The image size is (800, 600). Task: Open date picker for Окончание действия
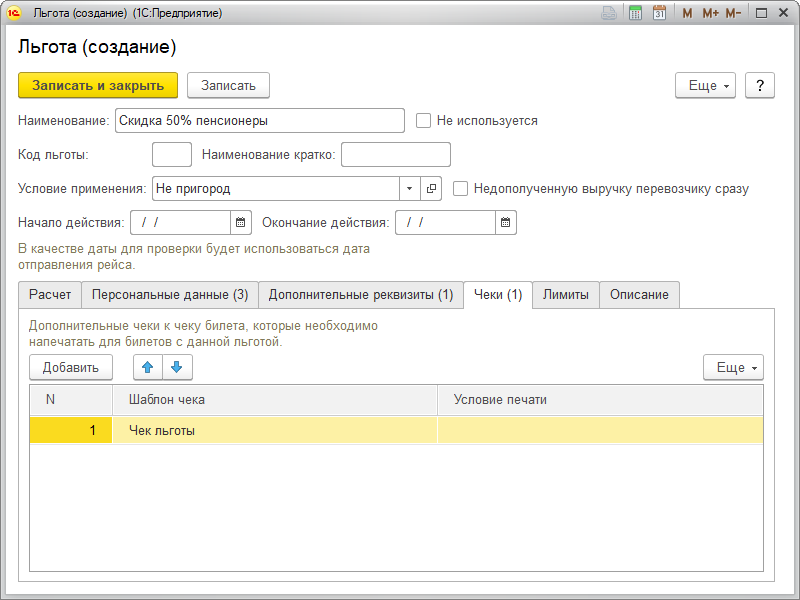pyautogui.click(x=506, y=222)
